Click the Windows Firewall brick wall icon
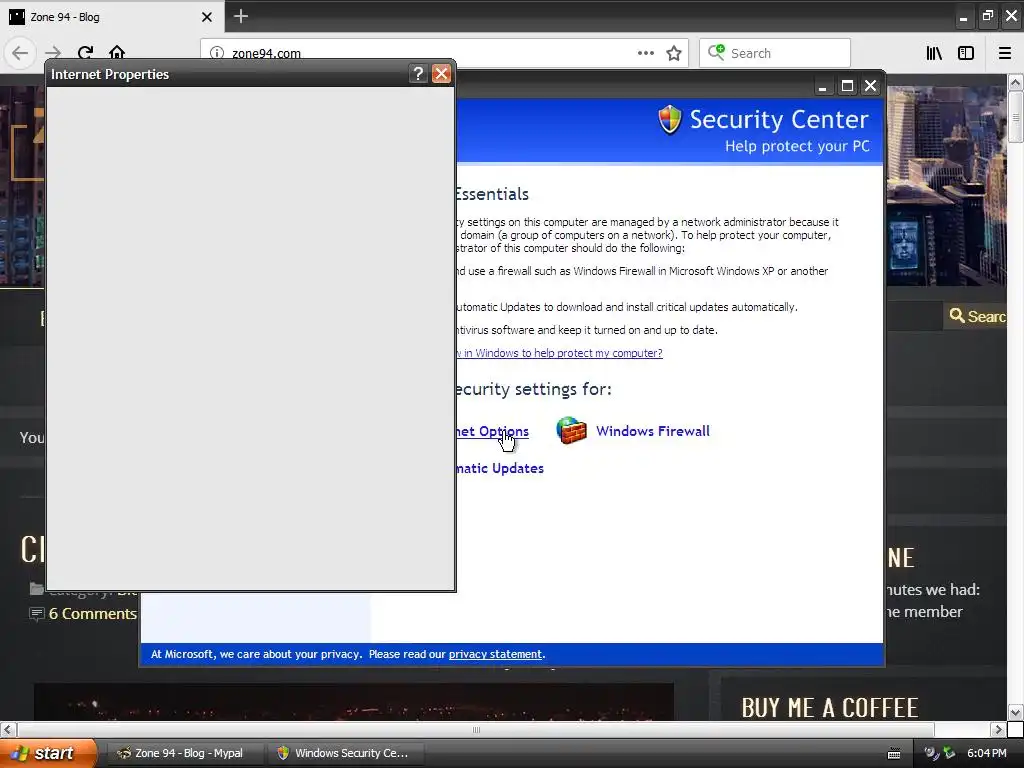1024x768 pixels. pyautogui.click(x=571, y=431)
